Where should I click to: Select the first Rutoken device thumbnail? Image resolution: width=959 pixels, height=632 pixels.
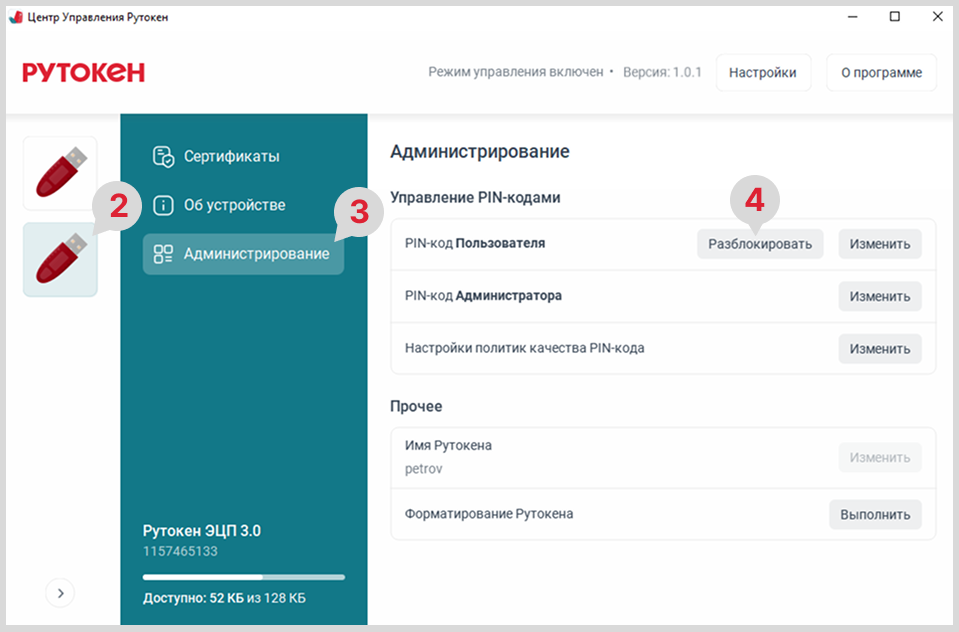coord(60,173)
